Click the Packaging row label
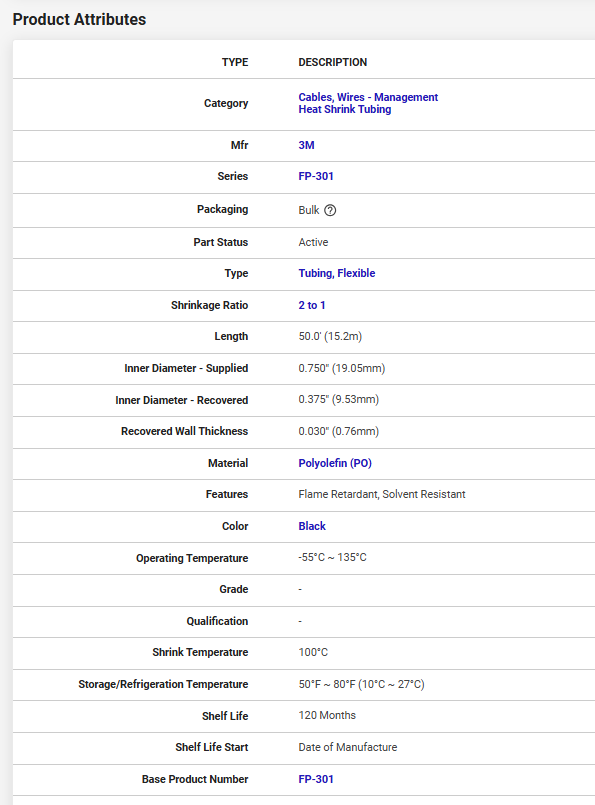The width and height of the screenshot is (595, 805). point(222,209)
